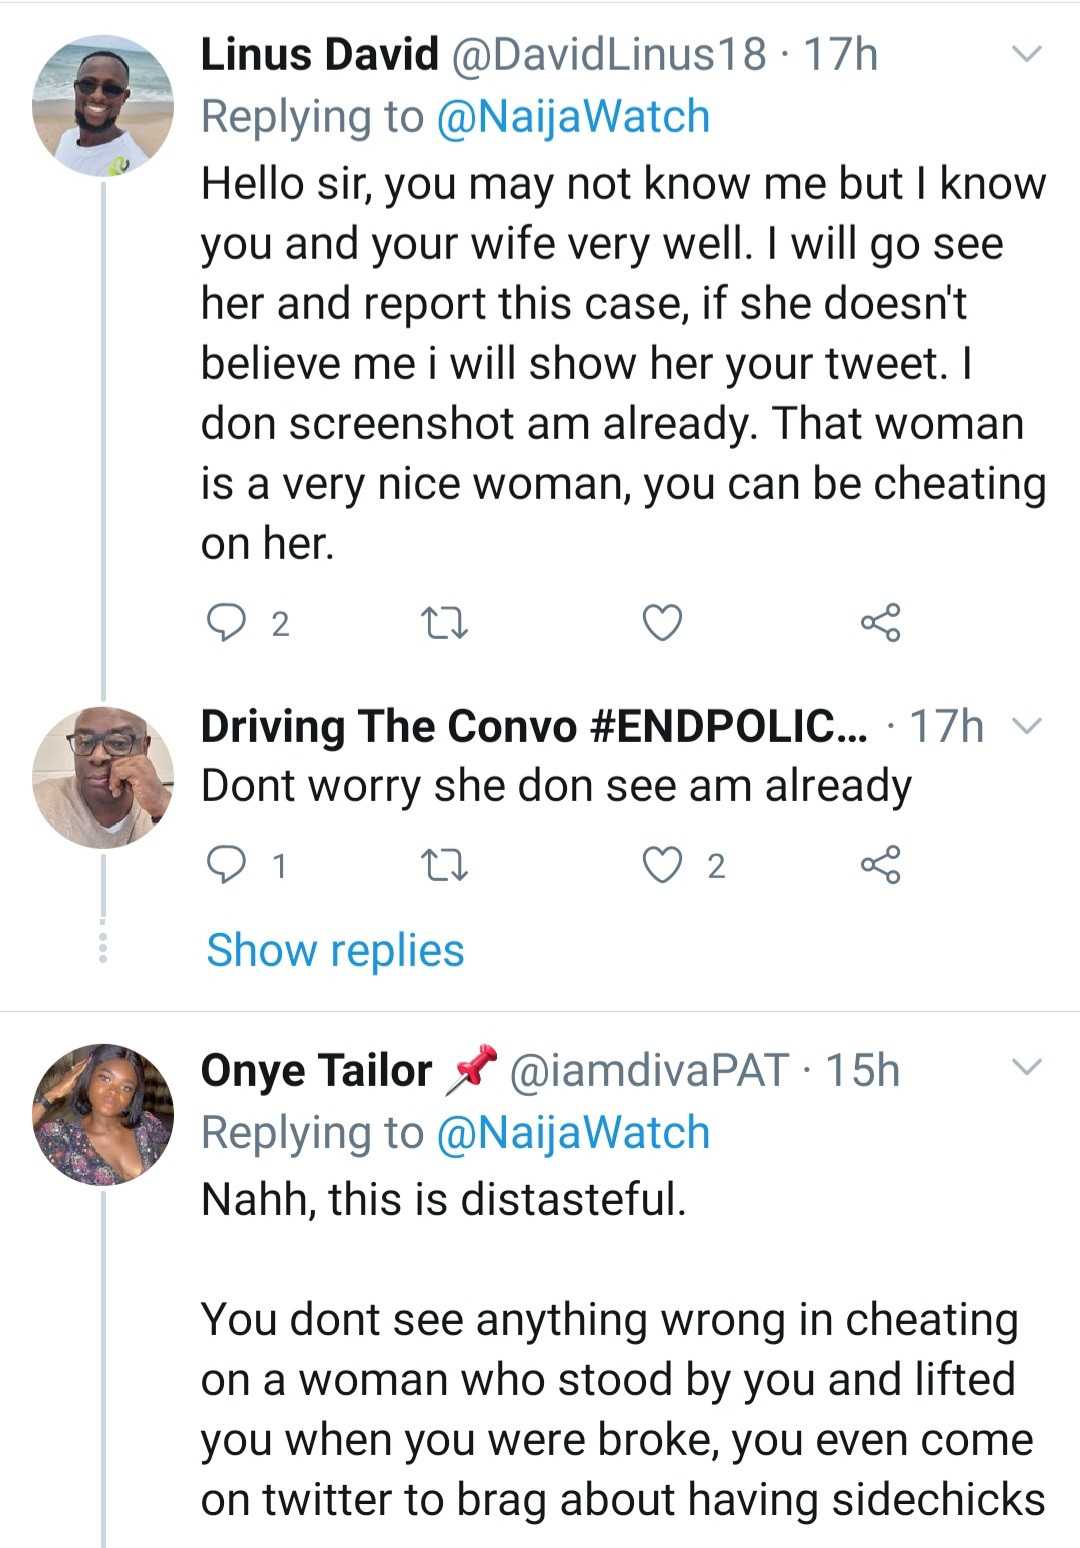Screen dimensions: 1080x1548
Task: Open Linus David's display name
Action: click(319, 54)
